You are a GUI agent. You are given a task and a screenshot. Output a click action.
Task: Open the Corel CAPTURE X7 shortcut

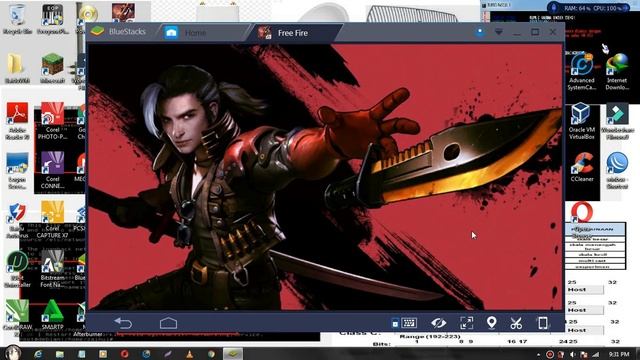(x=52, y=220)
